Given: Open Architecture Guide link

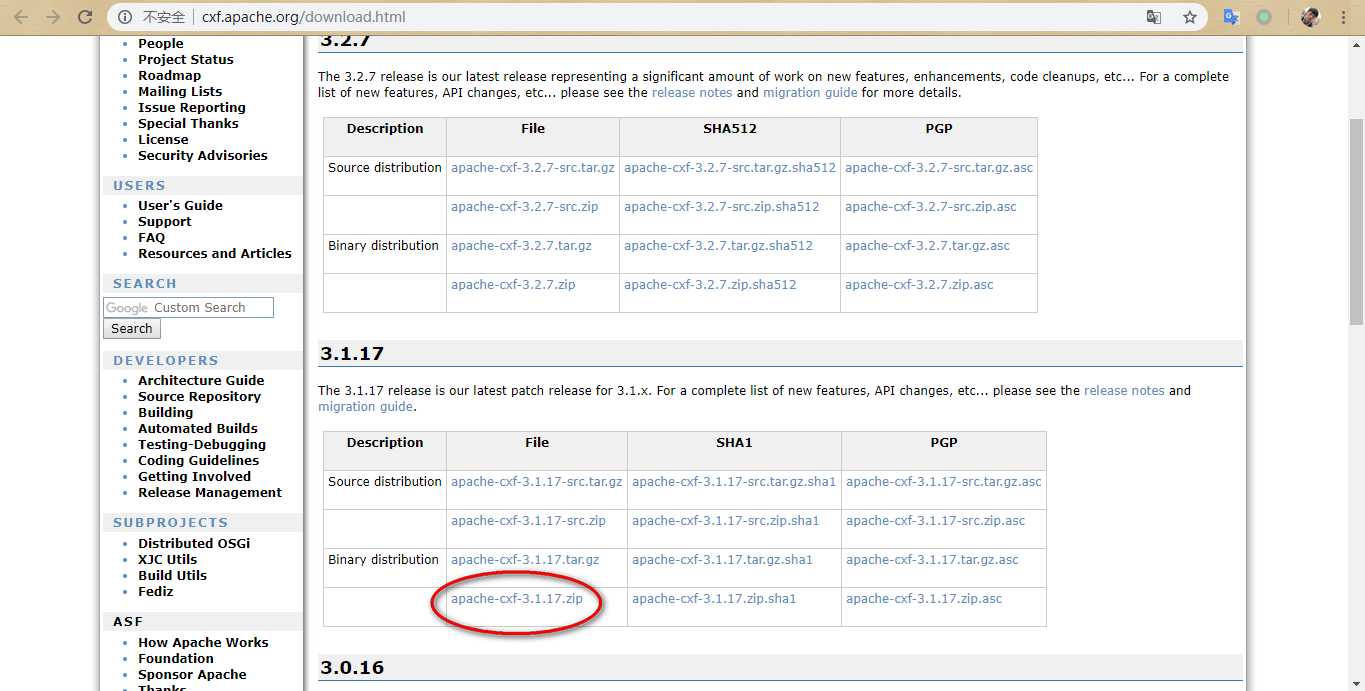Looking at the screenshot, I should click(201, 380).
